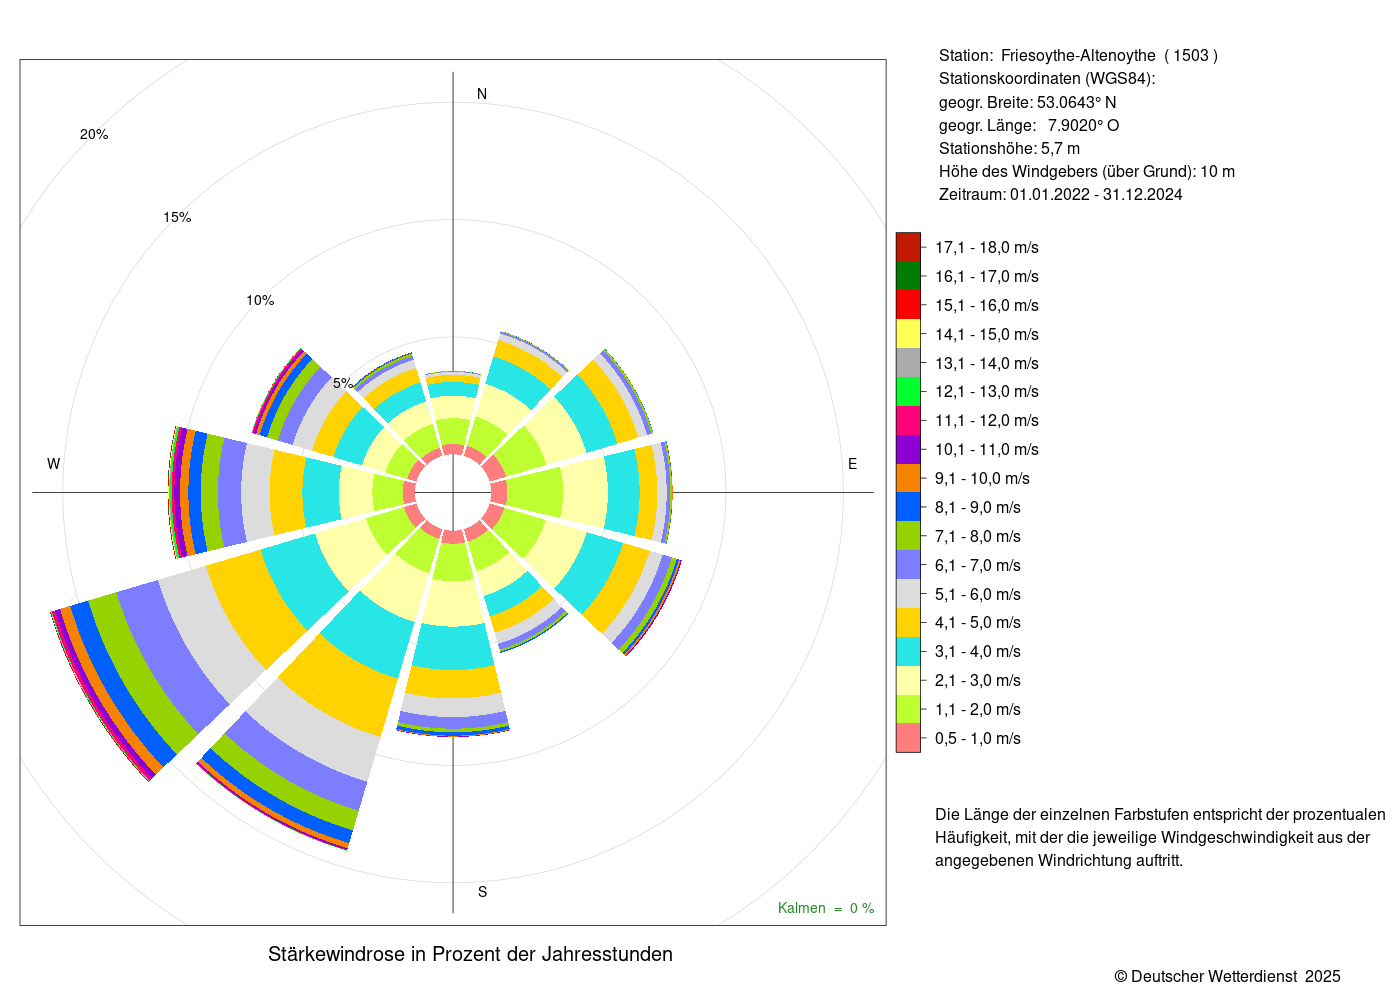Select the 2,1 - 3,0 m/s pale yellow swatch
Viewport: 1400px width, 1000px height.
(x=908, y=680)
